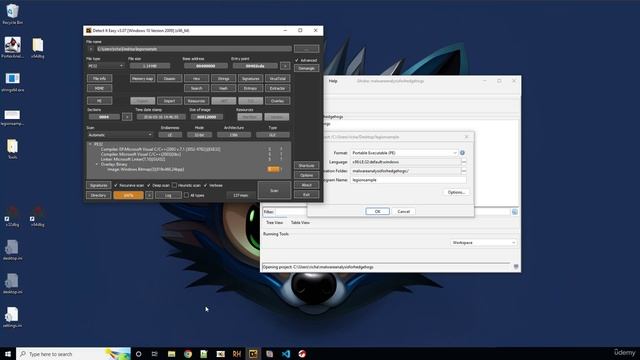
Task: Open the Help menu in Ghidra
Action: (x=333, y=81)
